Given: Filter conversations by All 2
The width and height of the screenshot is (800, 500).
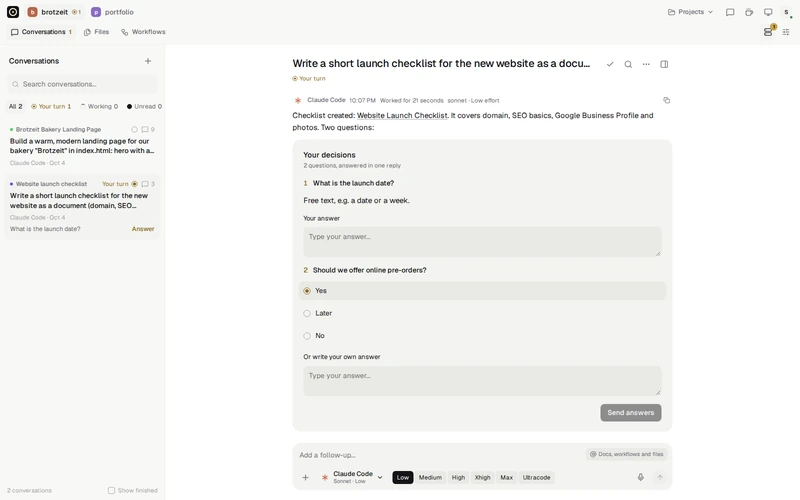Looking at the screenshot, I should pos(16,107).
